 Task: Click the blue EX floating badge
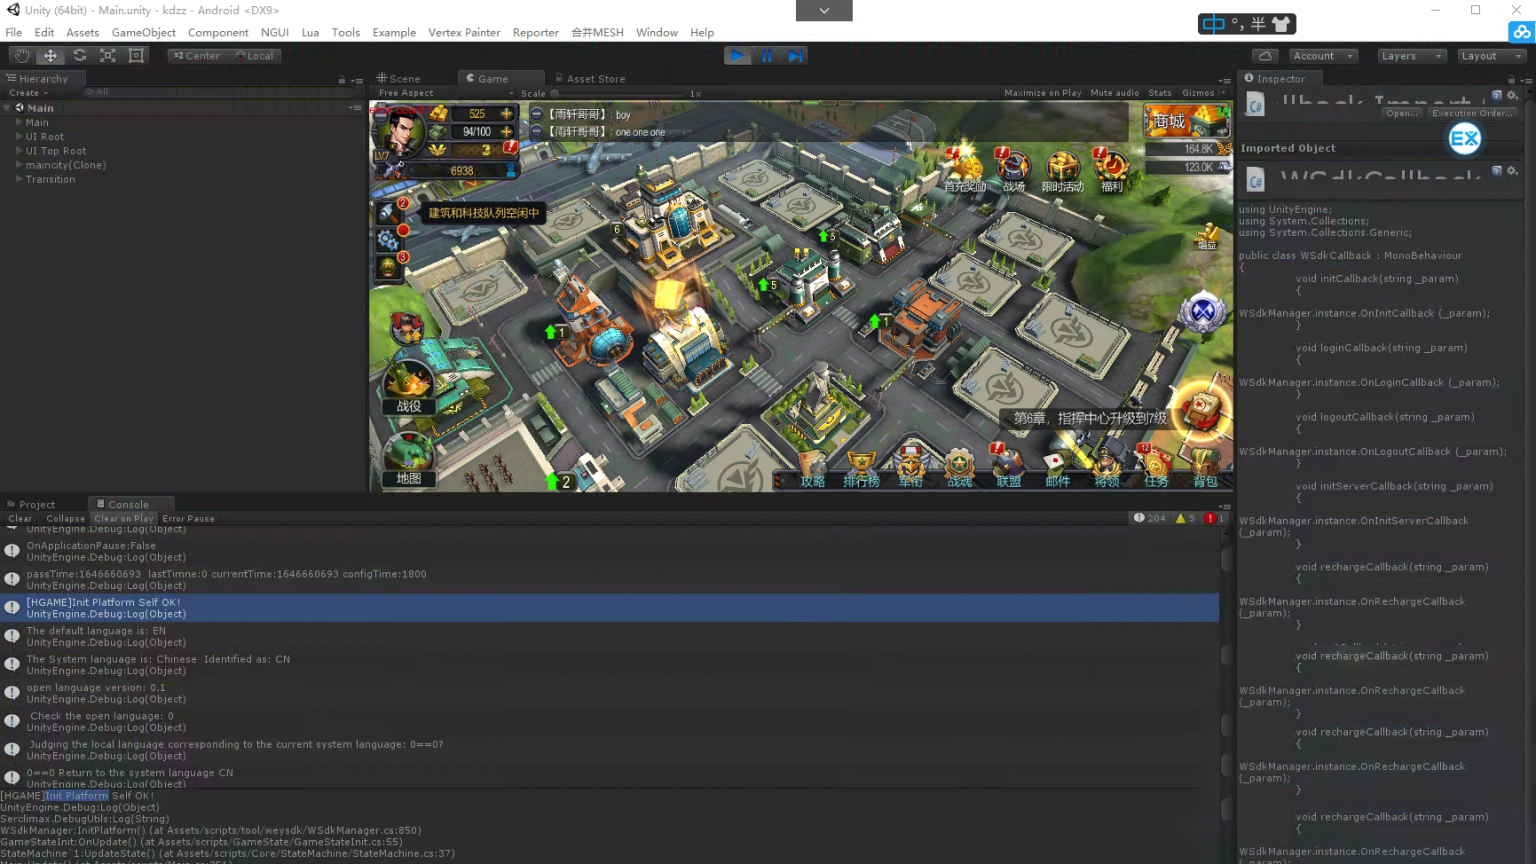(x=1465, y=139)
